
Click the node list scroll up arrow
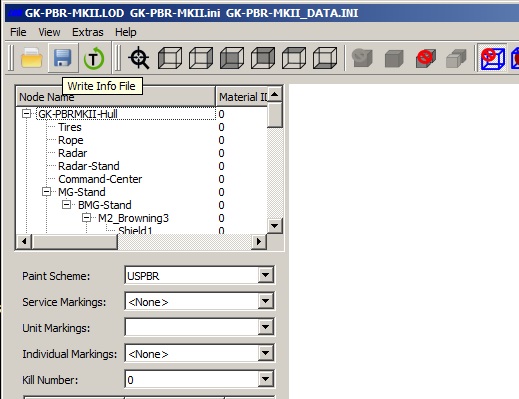(275, 94)
